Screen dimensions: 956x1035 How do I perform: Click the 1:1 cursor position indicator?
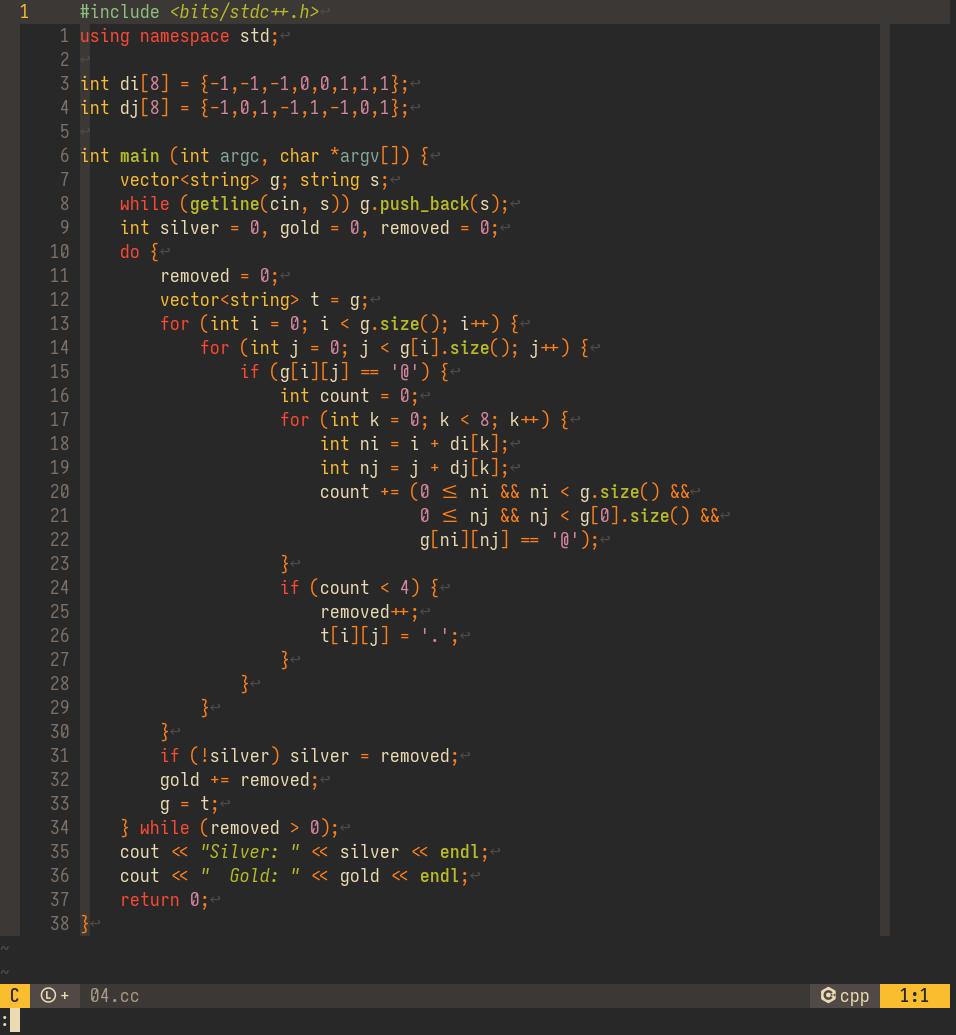pos(914,995)
